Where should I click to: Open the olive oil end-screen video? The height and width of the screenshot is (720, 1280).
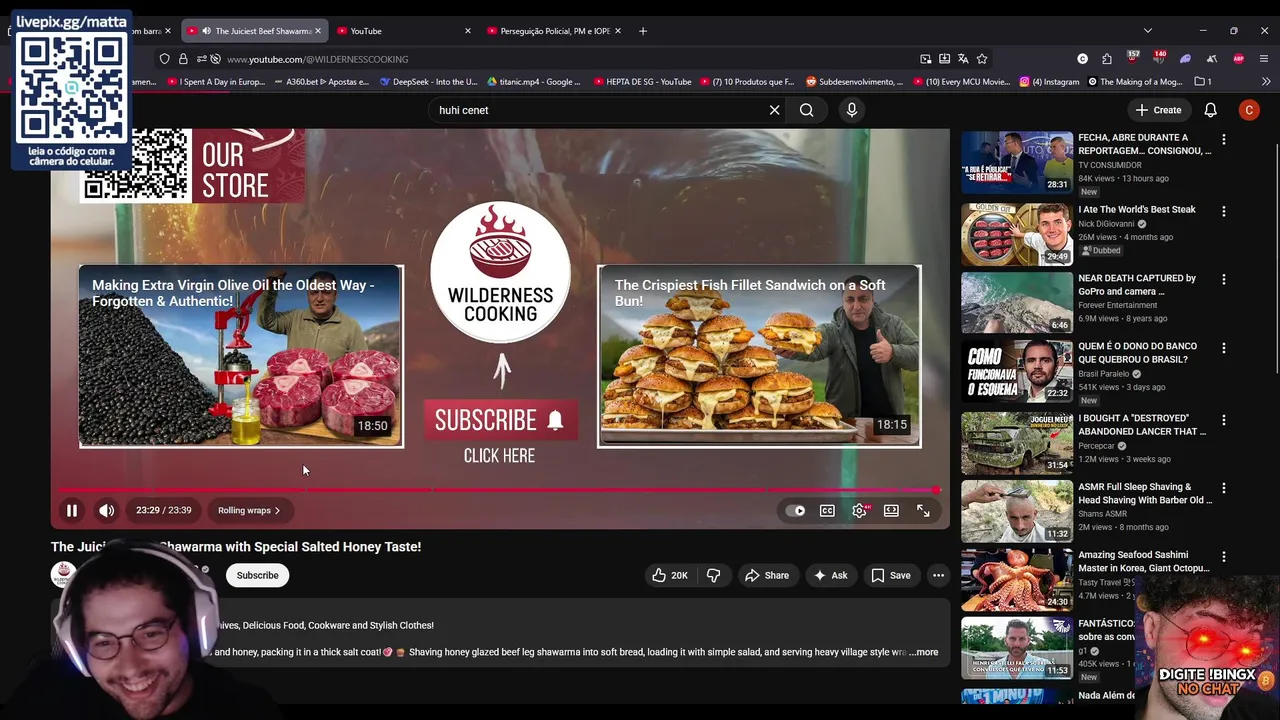[241, 356]
